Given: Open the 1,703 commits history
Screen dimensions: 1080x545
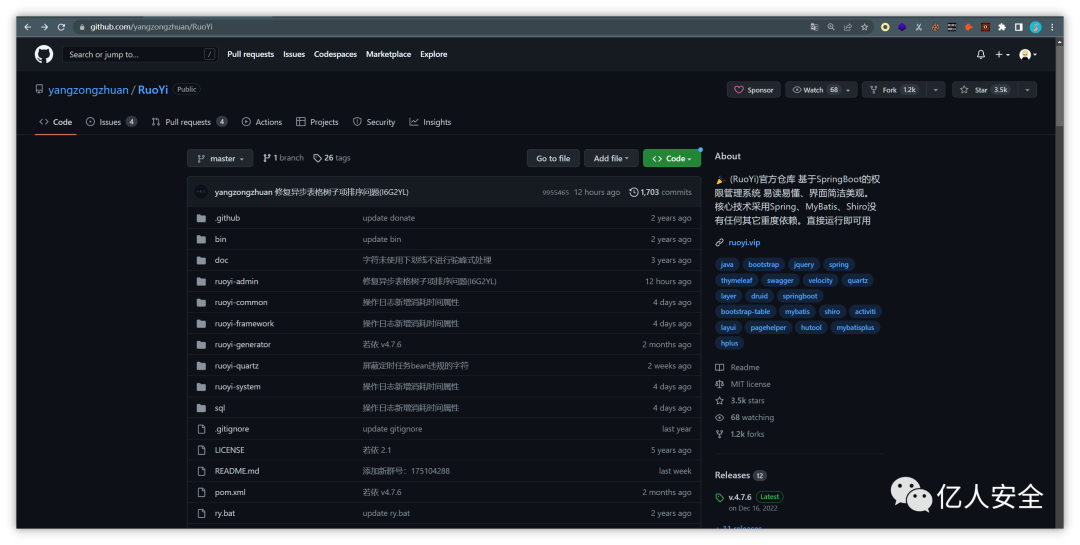Looking at the screenshot, I should coord(660,192).
